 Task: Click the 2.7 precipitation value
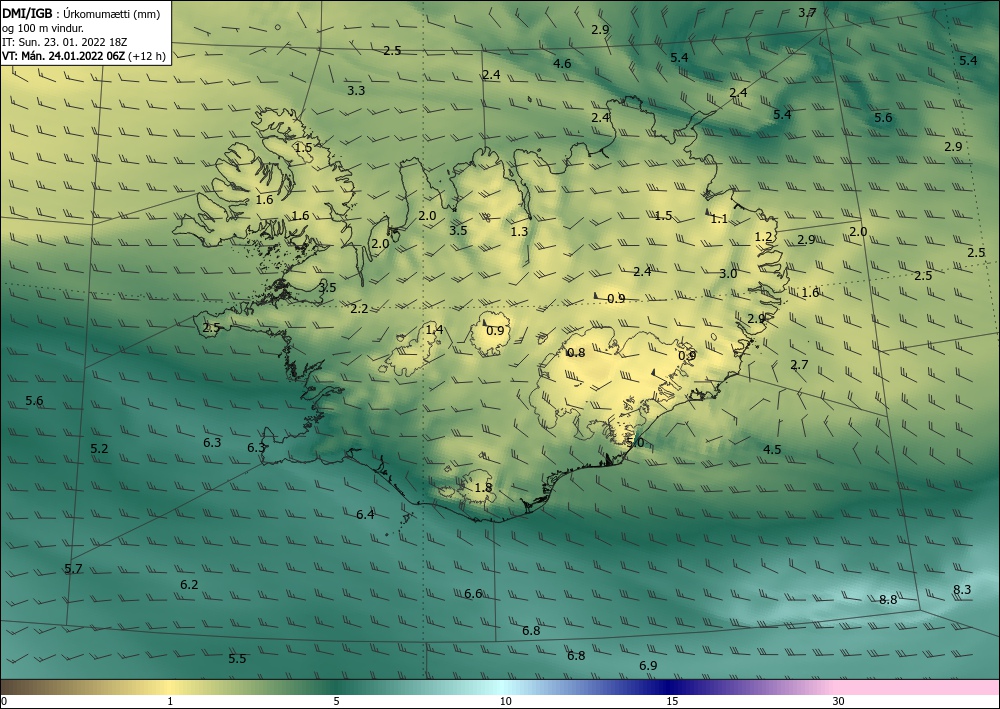(799, 365)
